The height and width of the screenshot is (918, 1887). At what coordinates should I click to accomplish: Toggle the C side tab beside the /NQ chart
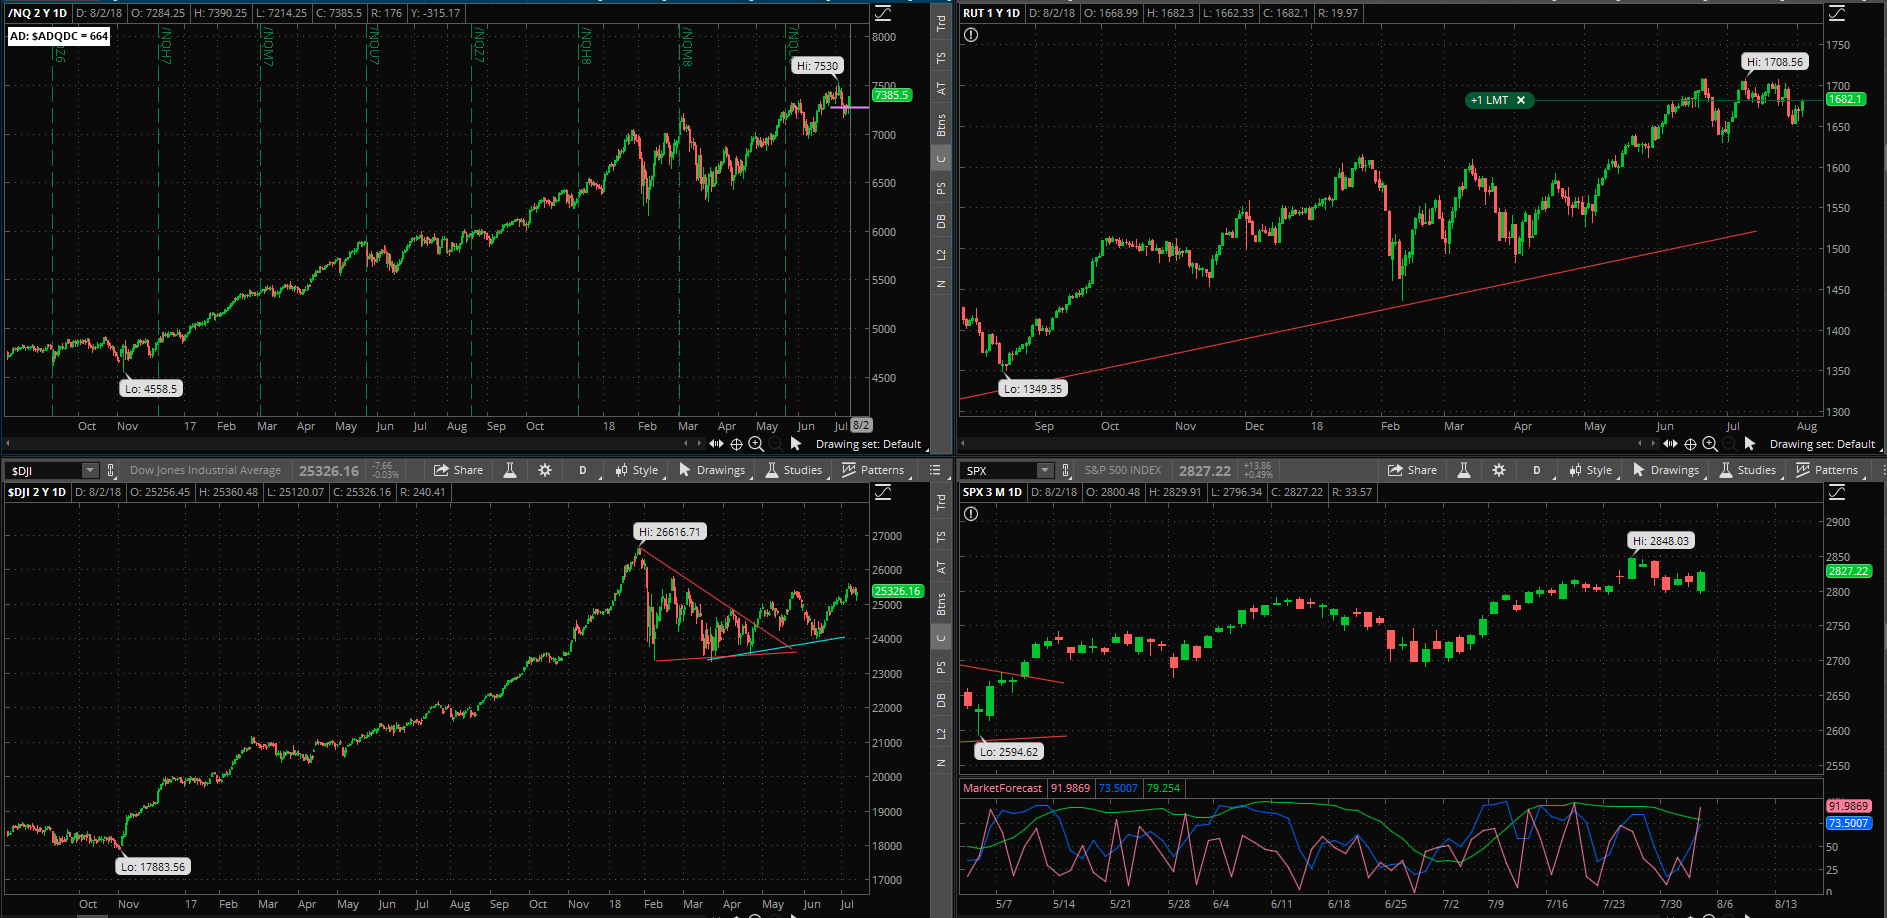941,158
